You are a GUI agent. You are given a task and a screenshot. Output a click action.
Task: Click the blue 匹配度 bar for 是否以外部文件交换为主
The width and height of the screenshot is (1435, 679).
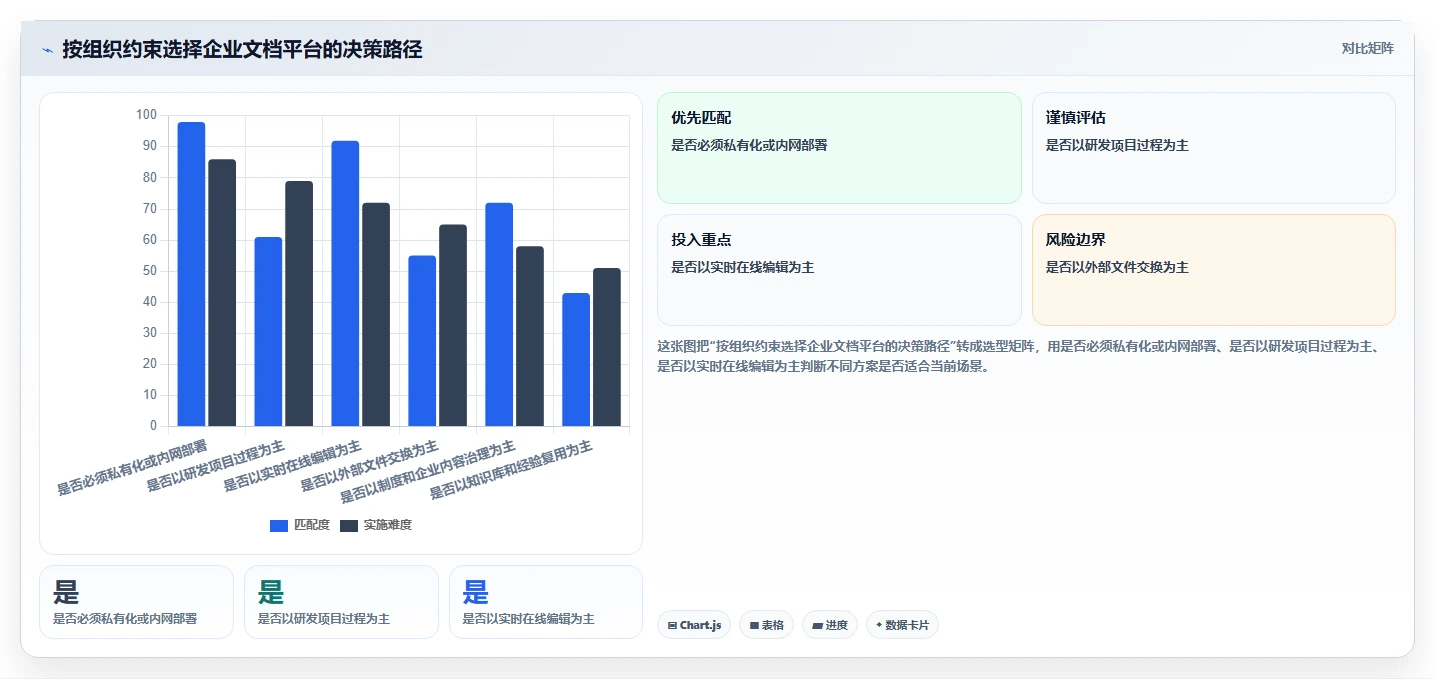[422, 341]
